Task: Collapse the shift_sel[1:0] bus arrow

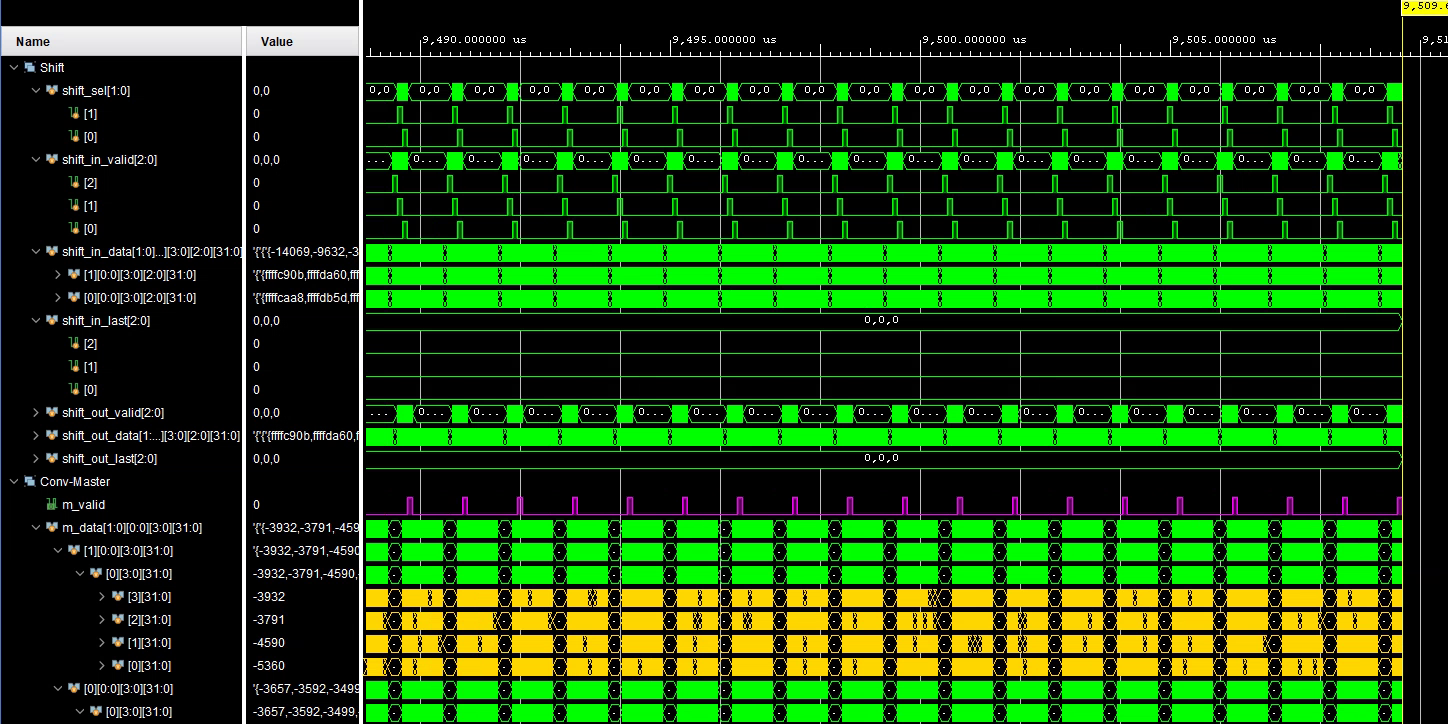Action: (x=37, y=91)
